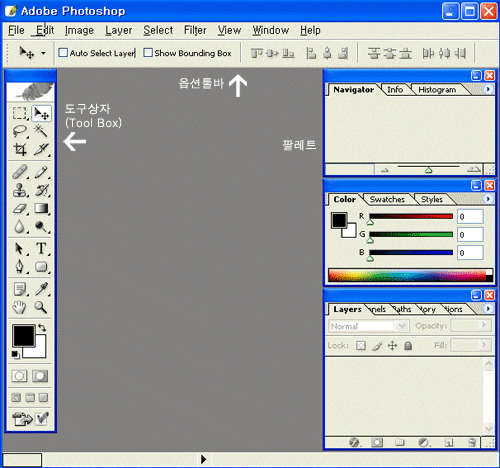Viewport: 500px width, 468px height.
Task: Open the Filter menu
Action: [195, 30]
